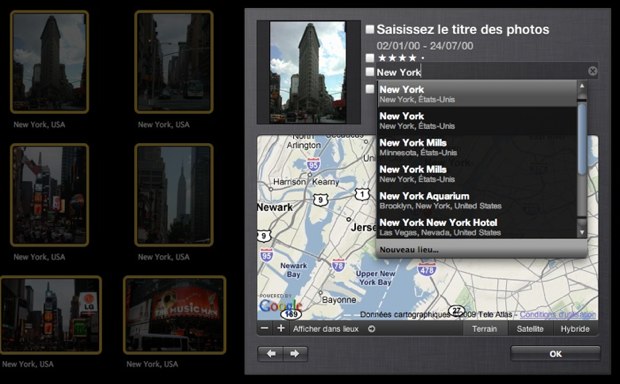Click Upper New York Bay label

click(375, 278)
